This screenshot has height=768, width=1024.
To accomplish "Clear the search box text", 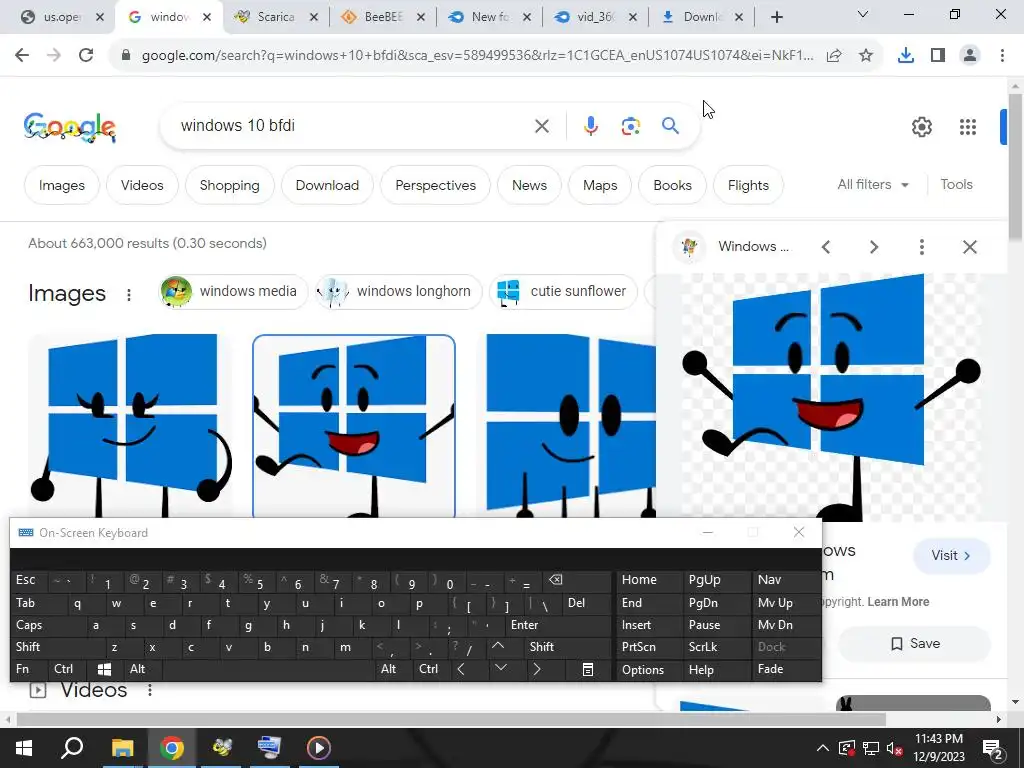I will (x=542, y=125).
